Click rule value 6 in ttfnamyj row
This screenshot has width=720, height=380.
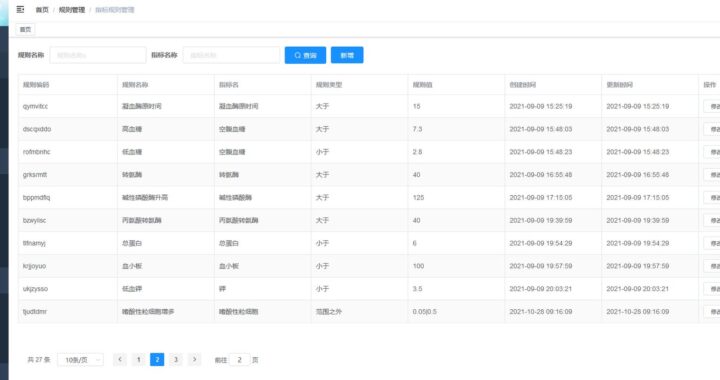click(x=415, y=243)
